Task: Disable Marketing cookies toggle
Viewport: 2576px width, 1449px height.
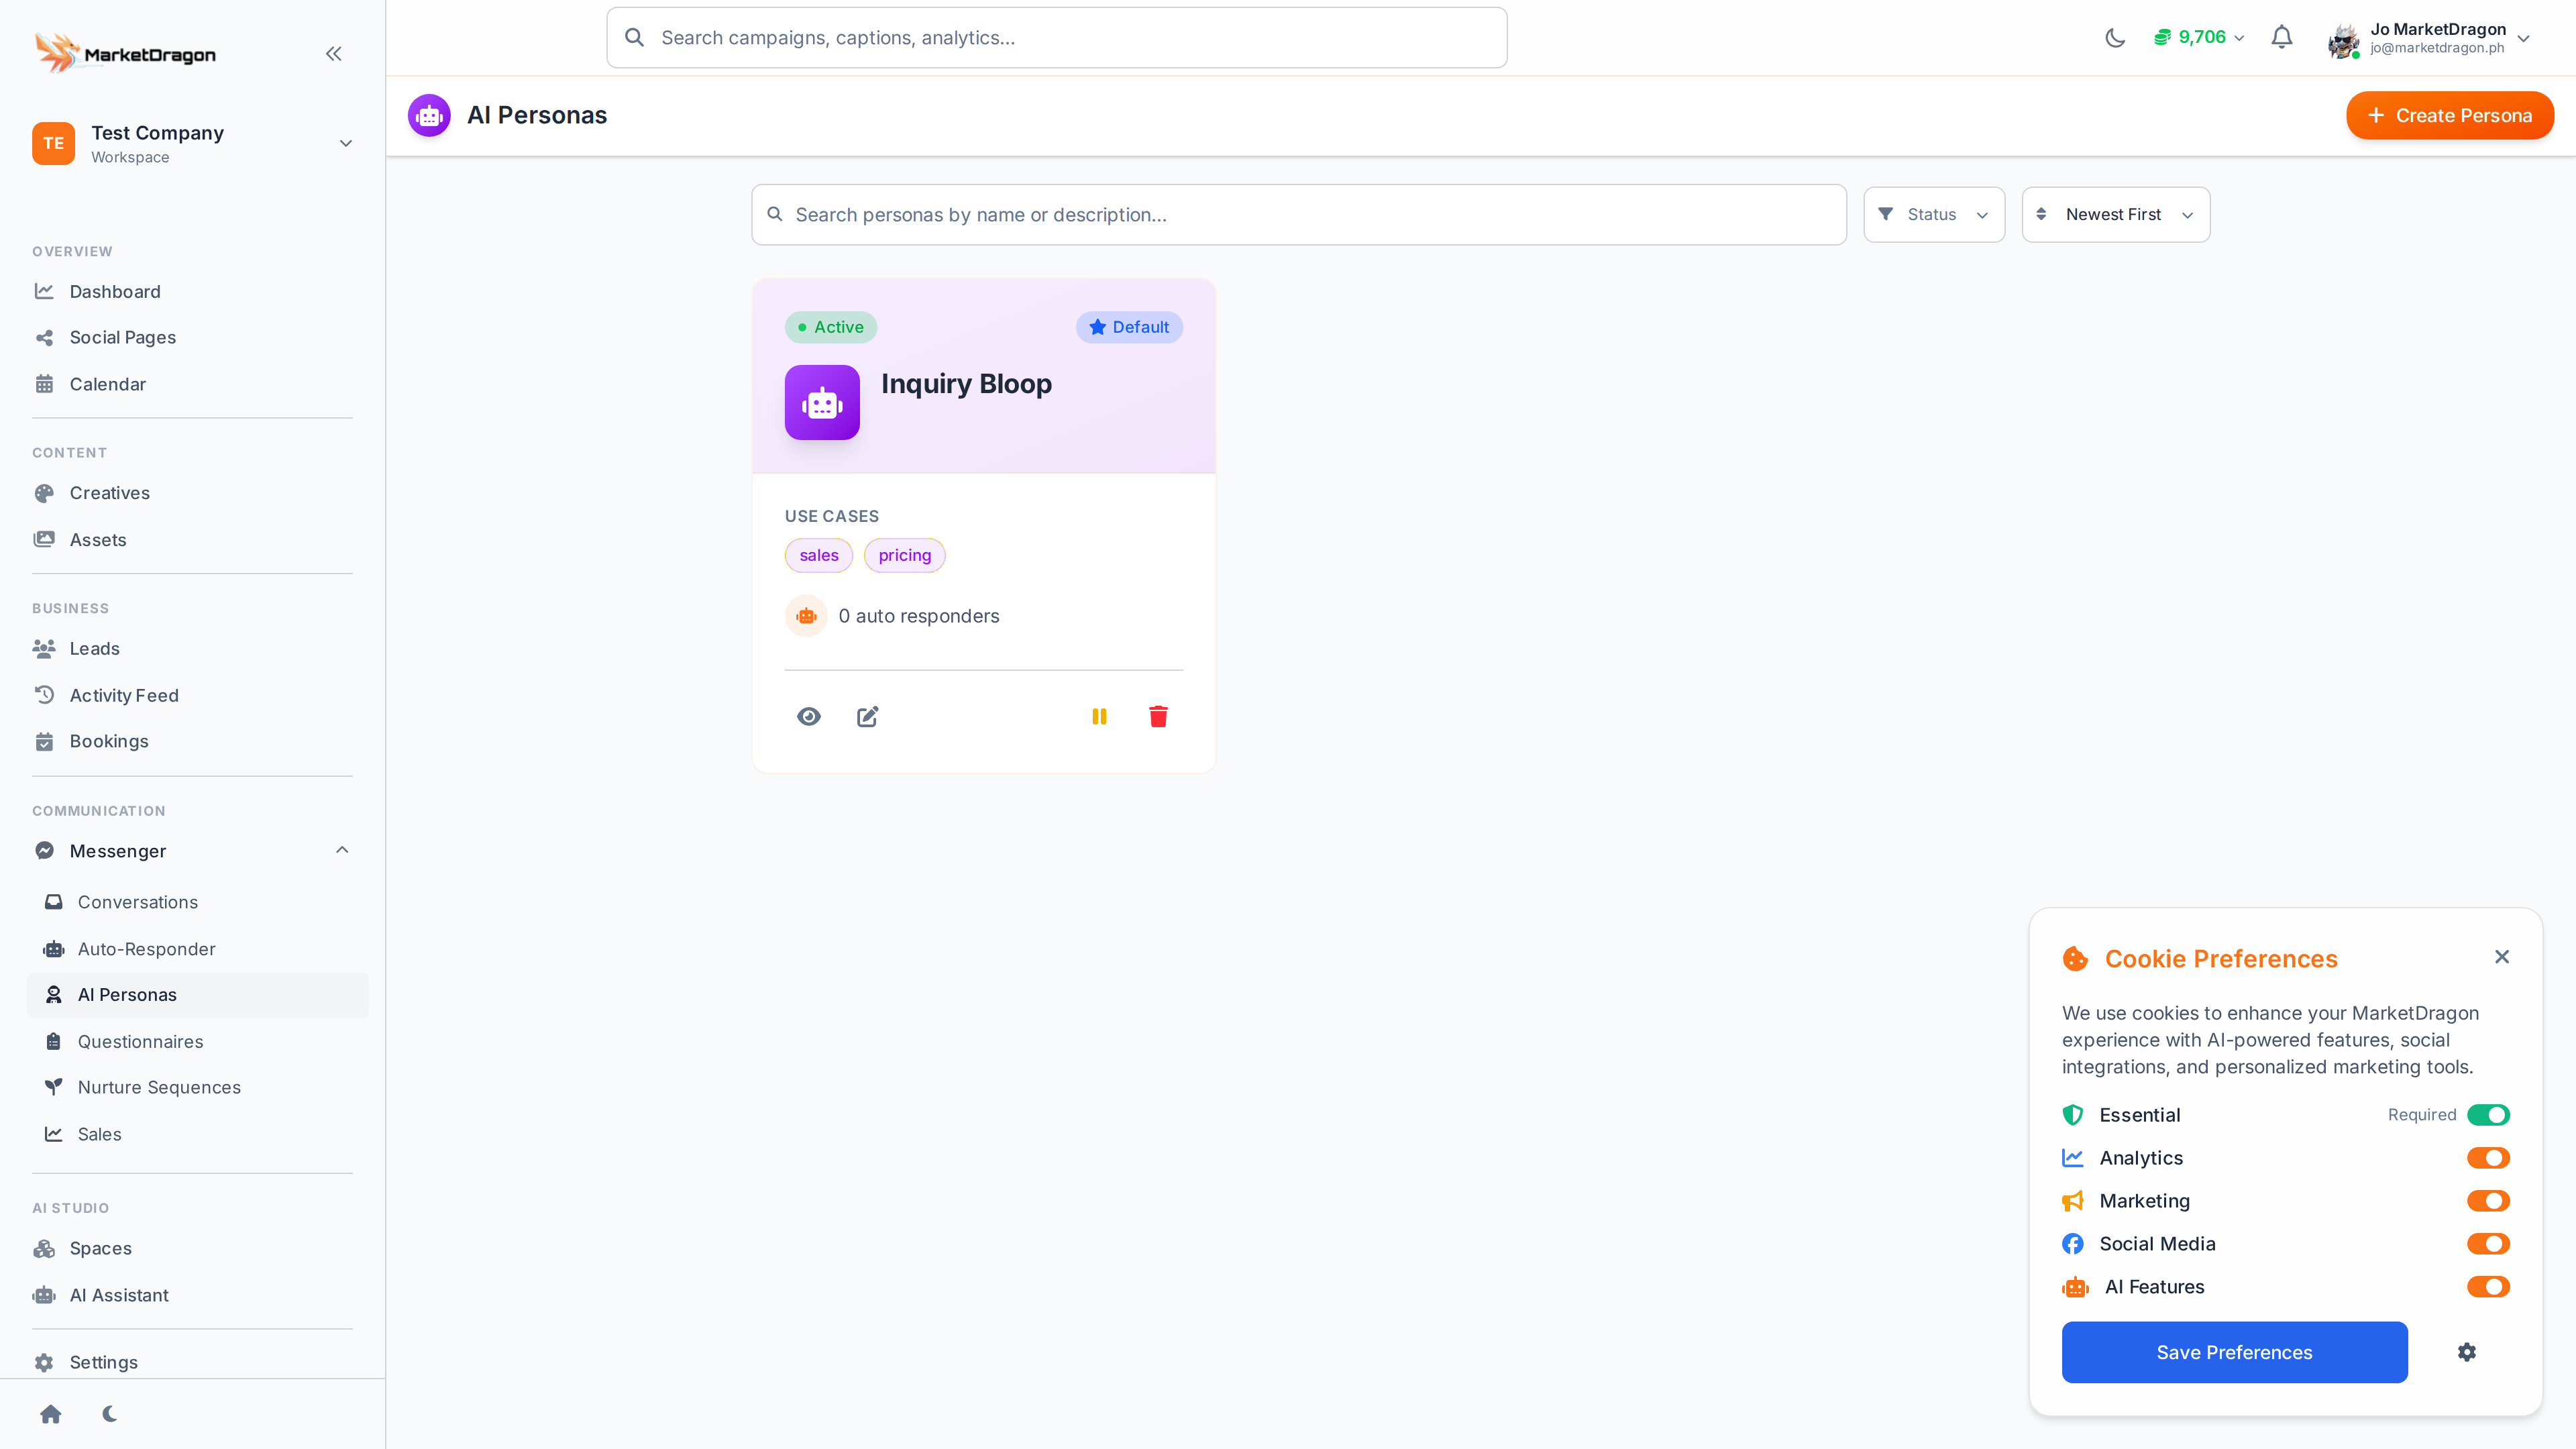Action: click(2488, 1201)
